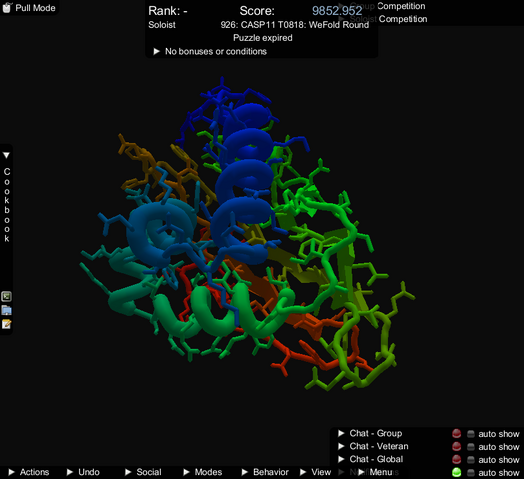Open the Undo menu
Viewport: 524px width, 479px height.
[x=83, y=472]
